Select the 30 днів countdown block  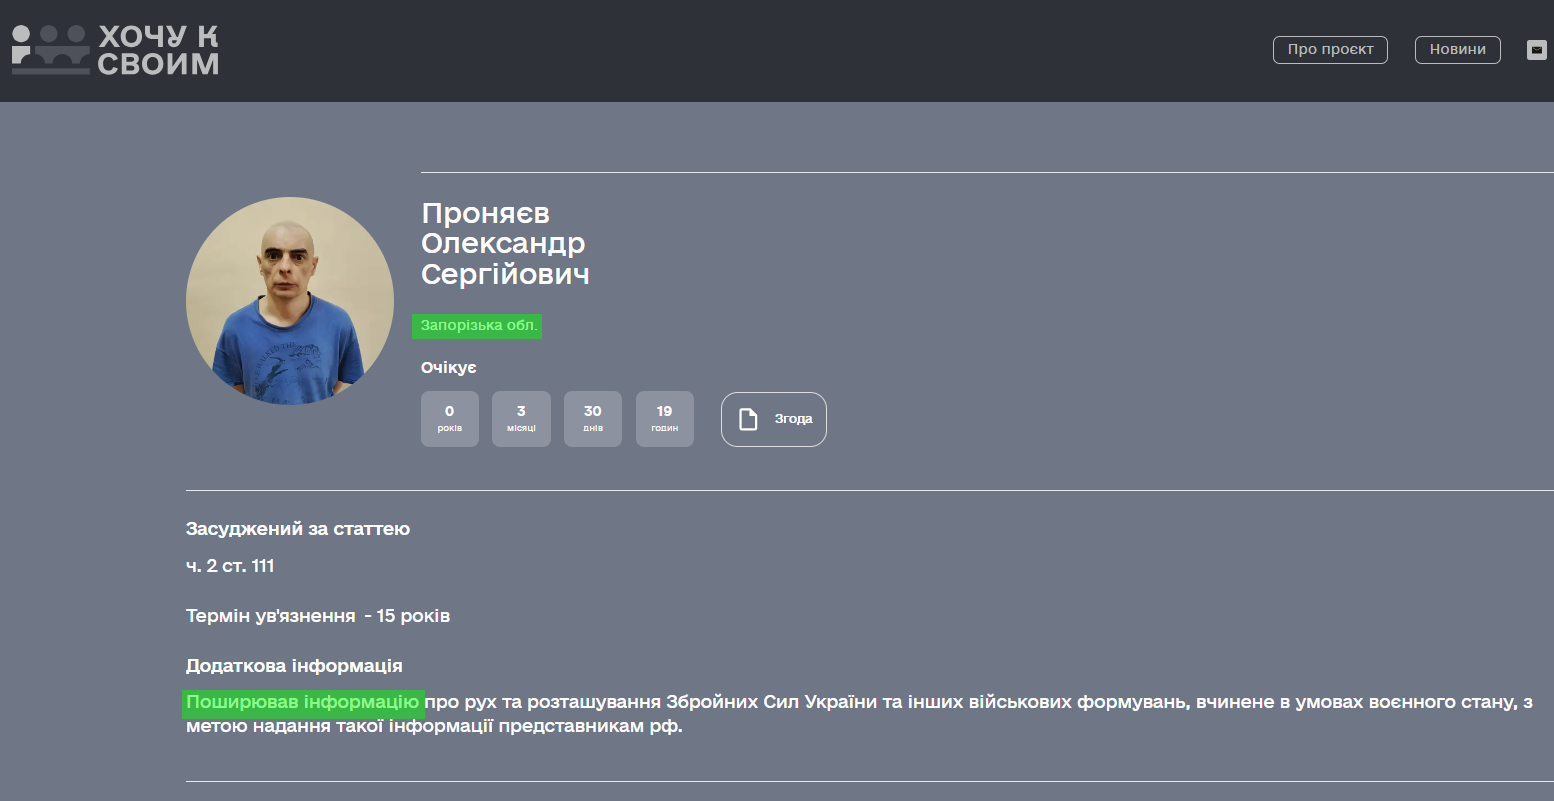(x=592, y=418)
